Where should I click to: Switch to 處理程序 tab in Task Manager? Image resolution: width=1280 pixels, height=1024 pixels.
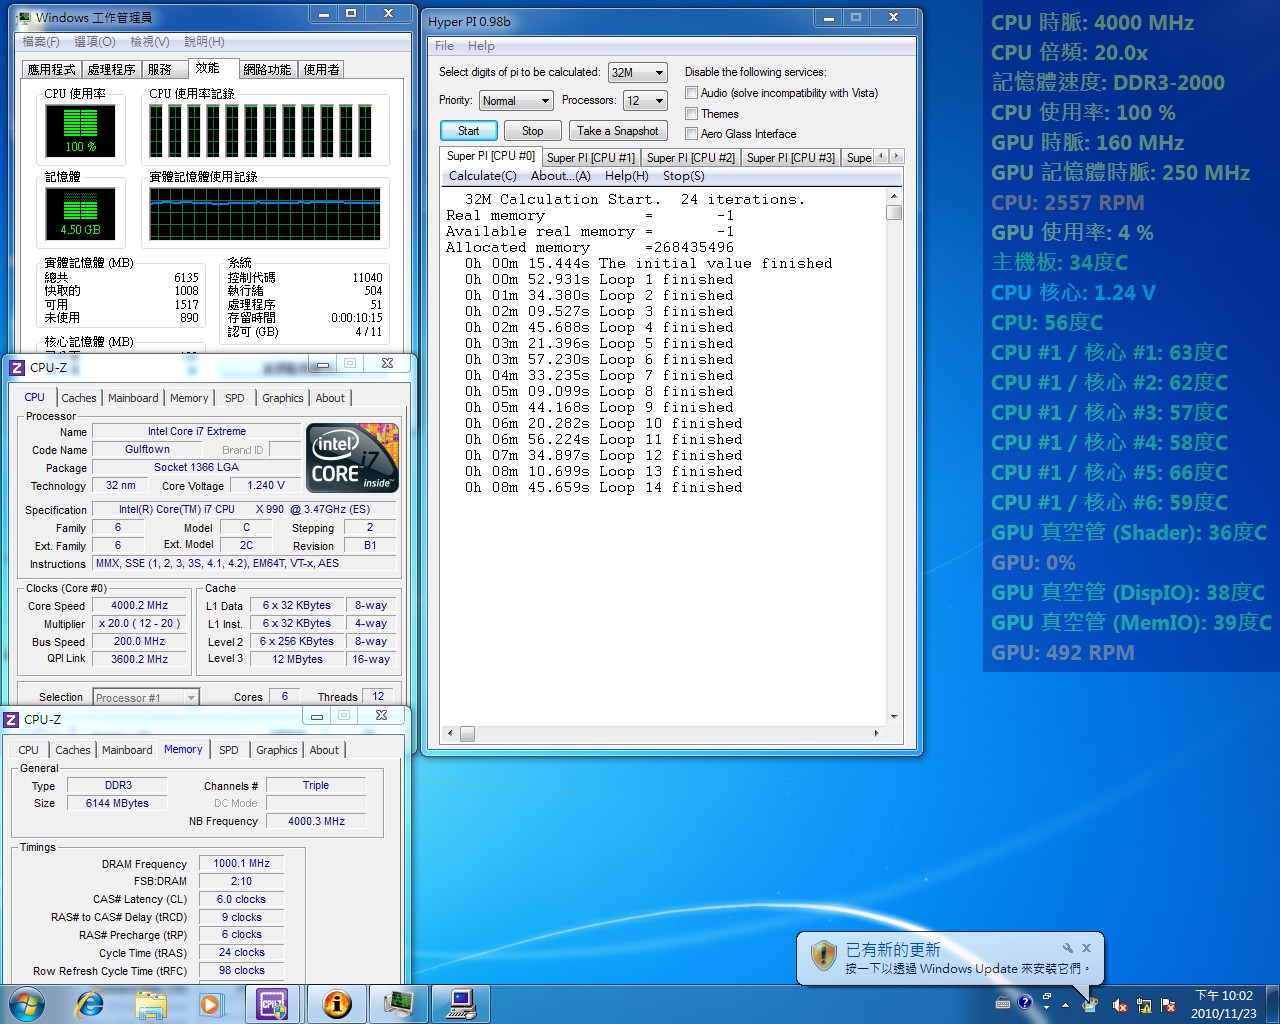[111, 69]
